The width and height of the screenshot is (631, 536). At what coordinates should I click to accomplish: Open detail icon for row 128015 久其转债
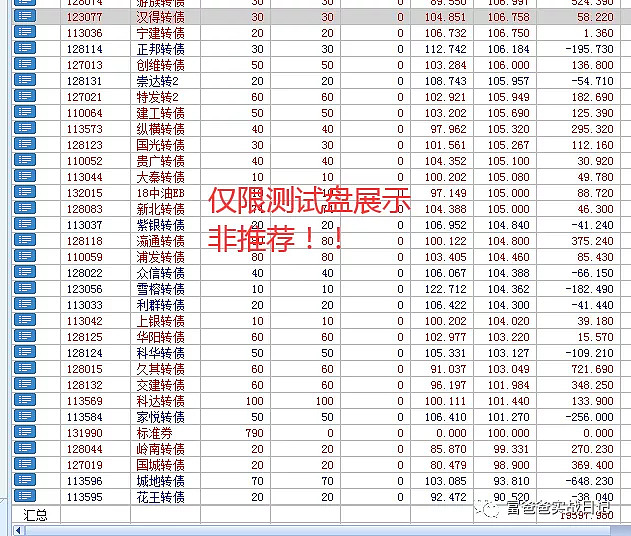tap(25, 368)
